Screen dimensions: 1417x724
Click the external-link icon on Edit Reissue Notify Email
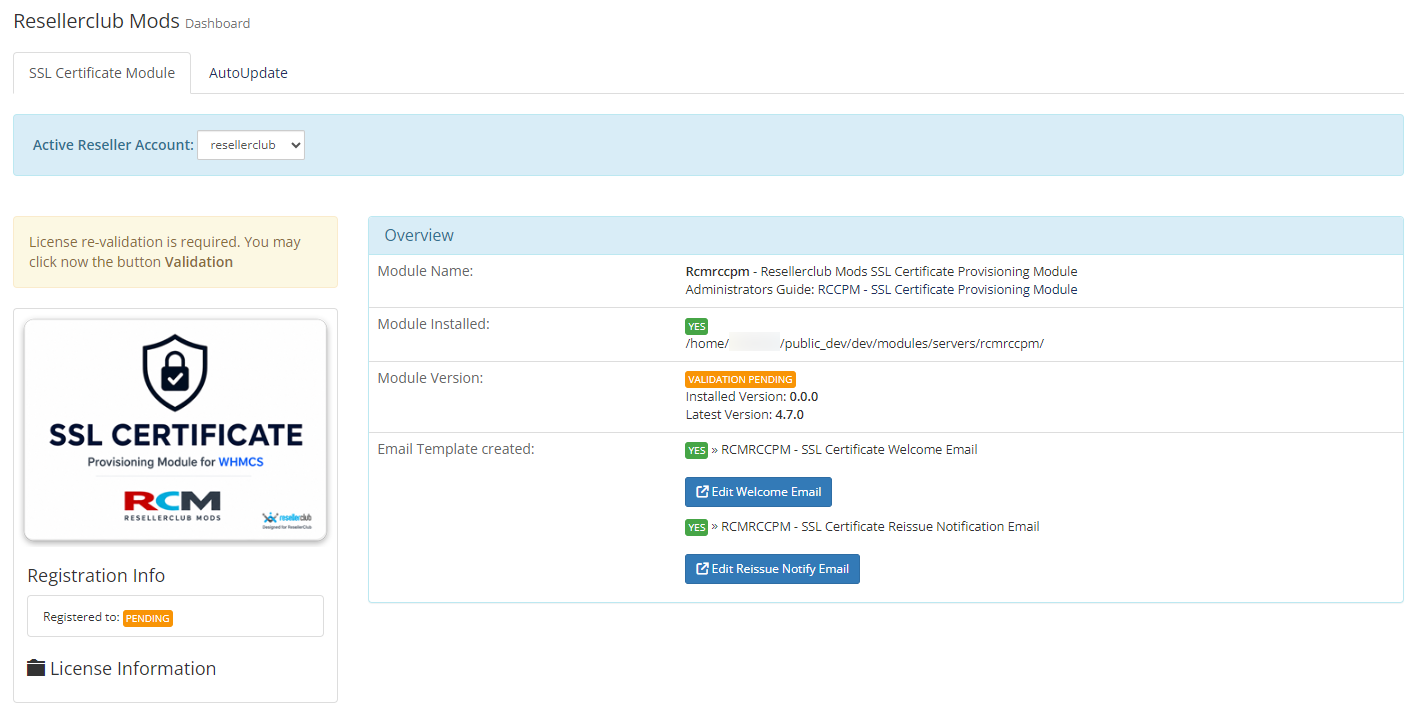click(x=702, y=569)
